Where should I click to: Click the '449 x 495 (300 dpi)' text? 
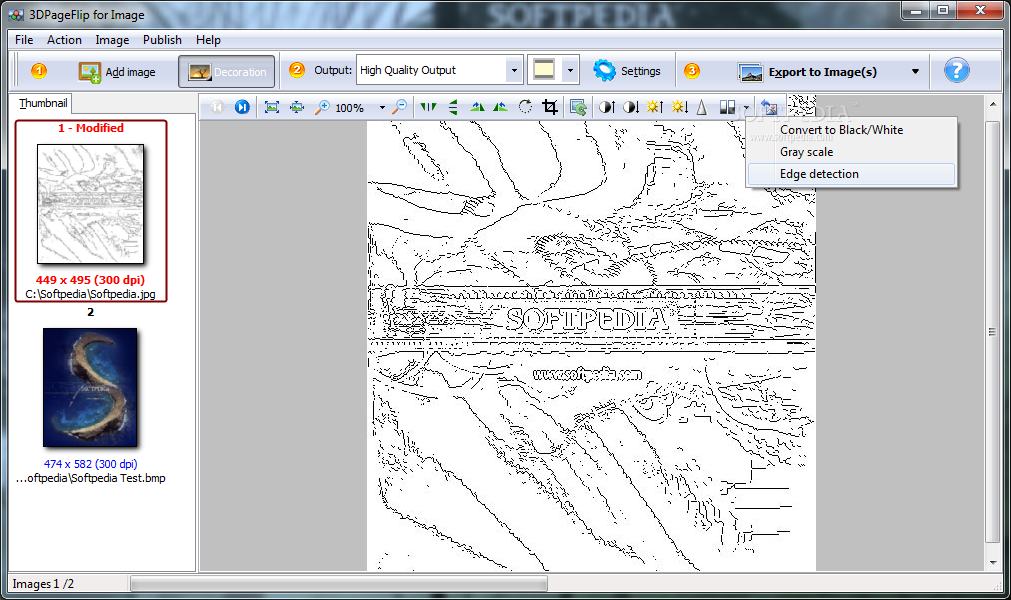click(x=90, y=280)
